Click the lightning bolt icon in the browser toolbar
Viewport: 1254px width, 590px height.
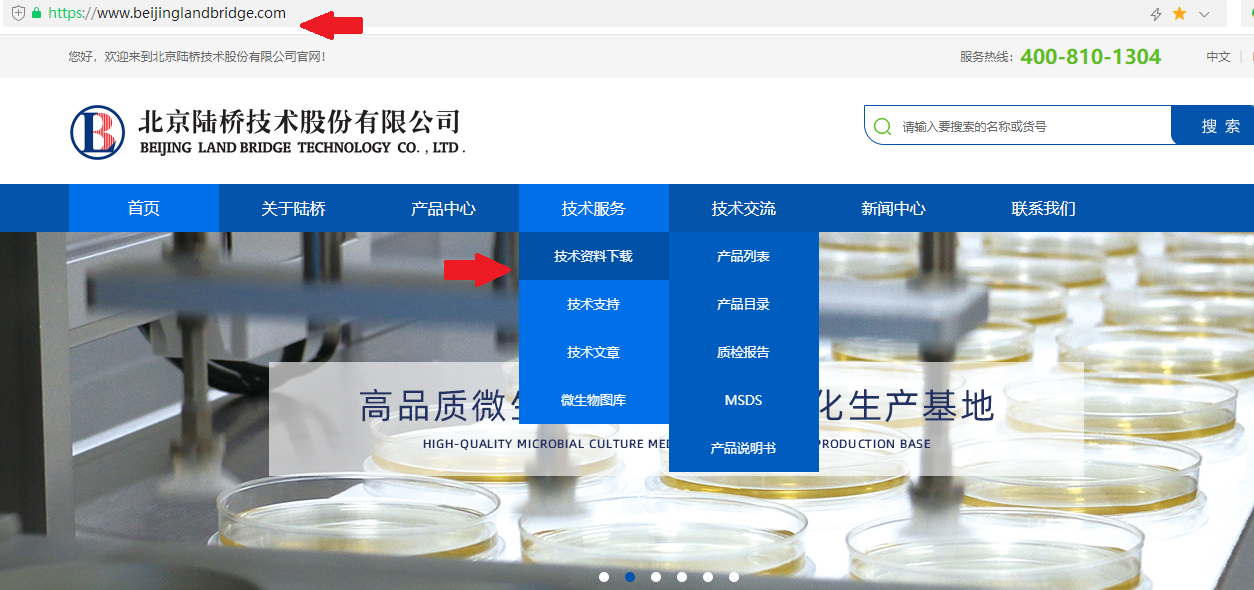point(1154,15)
